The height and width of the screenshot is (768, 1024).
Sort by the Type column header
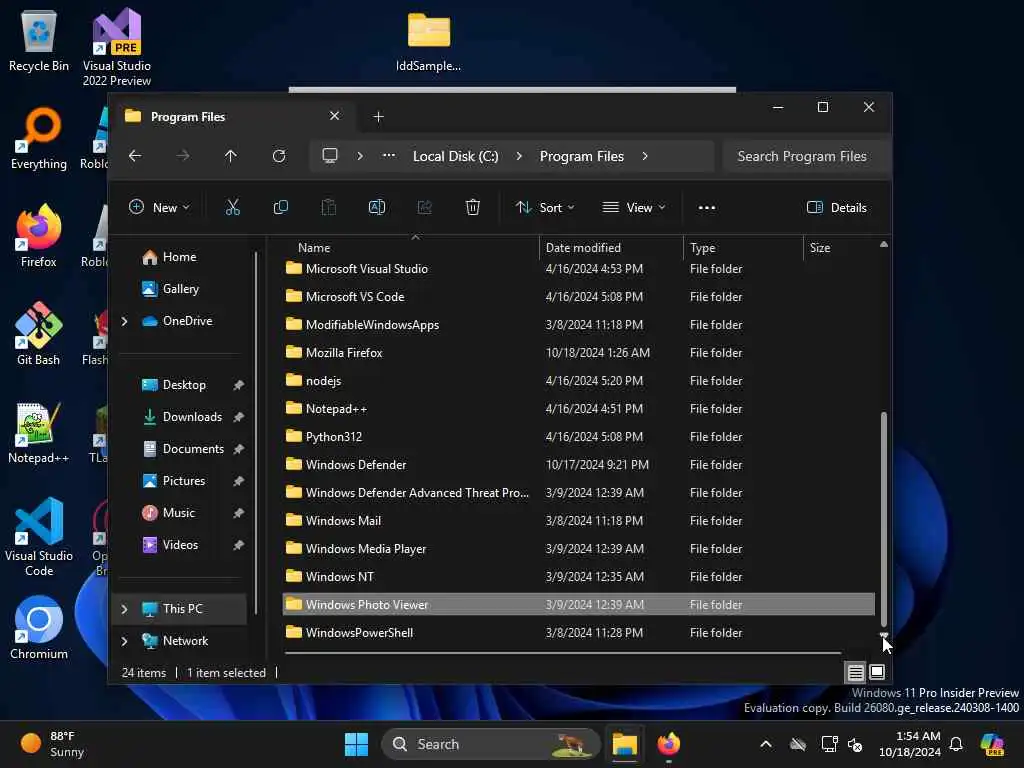click(743, 248)
